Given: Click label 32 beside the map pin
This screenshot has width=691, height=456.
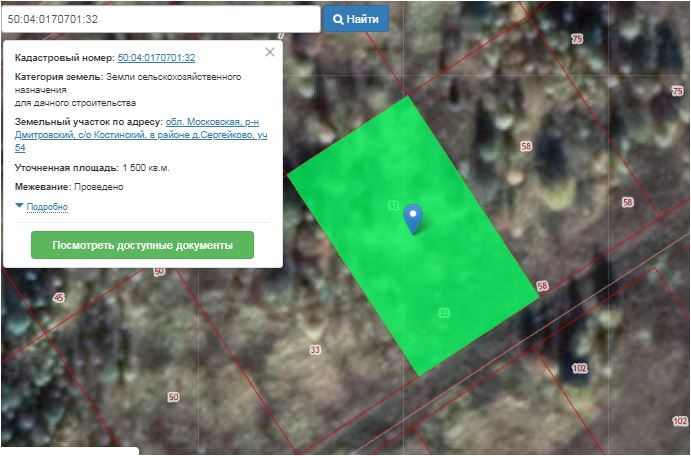Looking at the screenshot, I should [393, 205].
